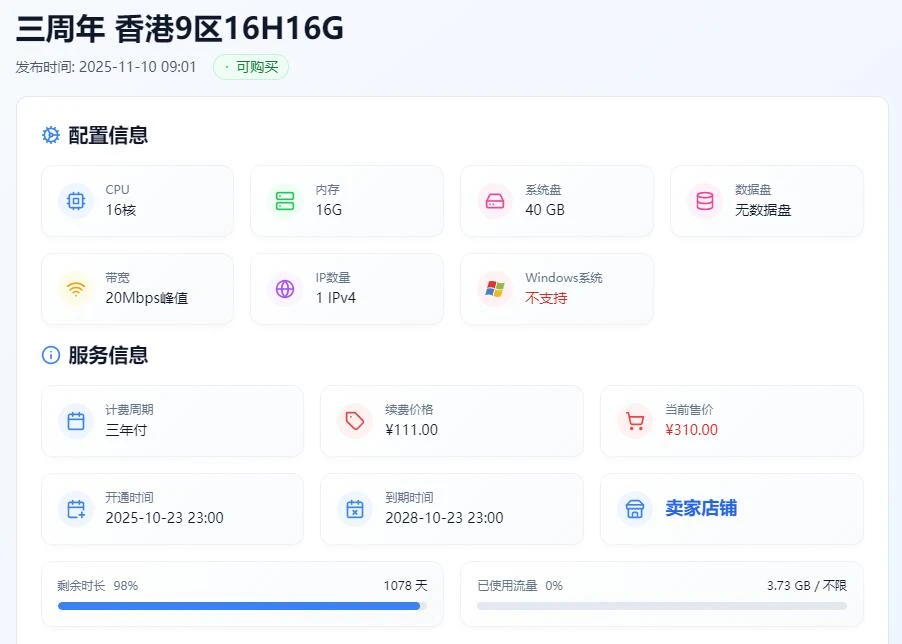Click the pink system disk icon
This screenshot has height=644, width=902.
(495, 201)
